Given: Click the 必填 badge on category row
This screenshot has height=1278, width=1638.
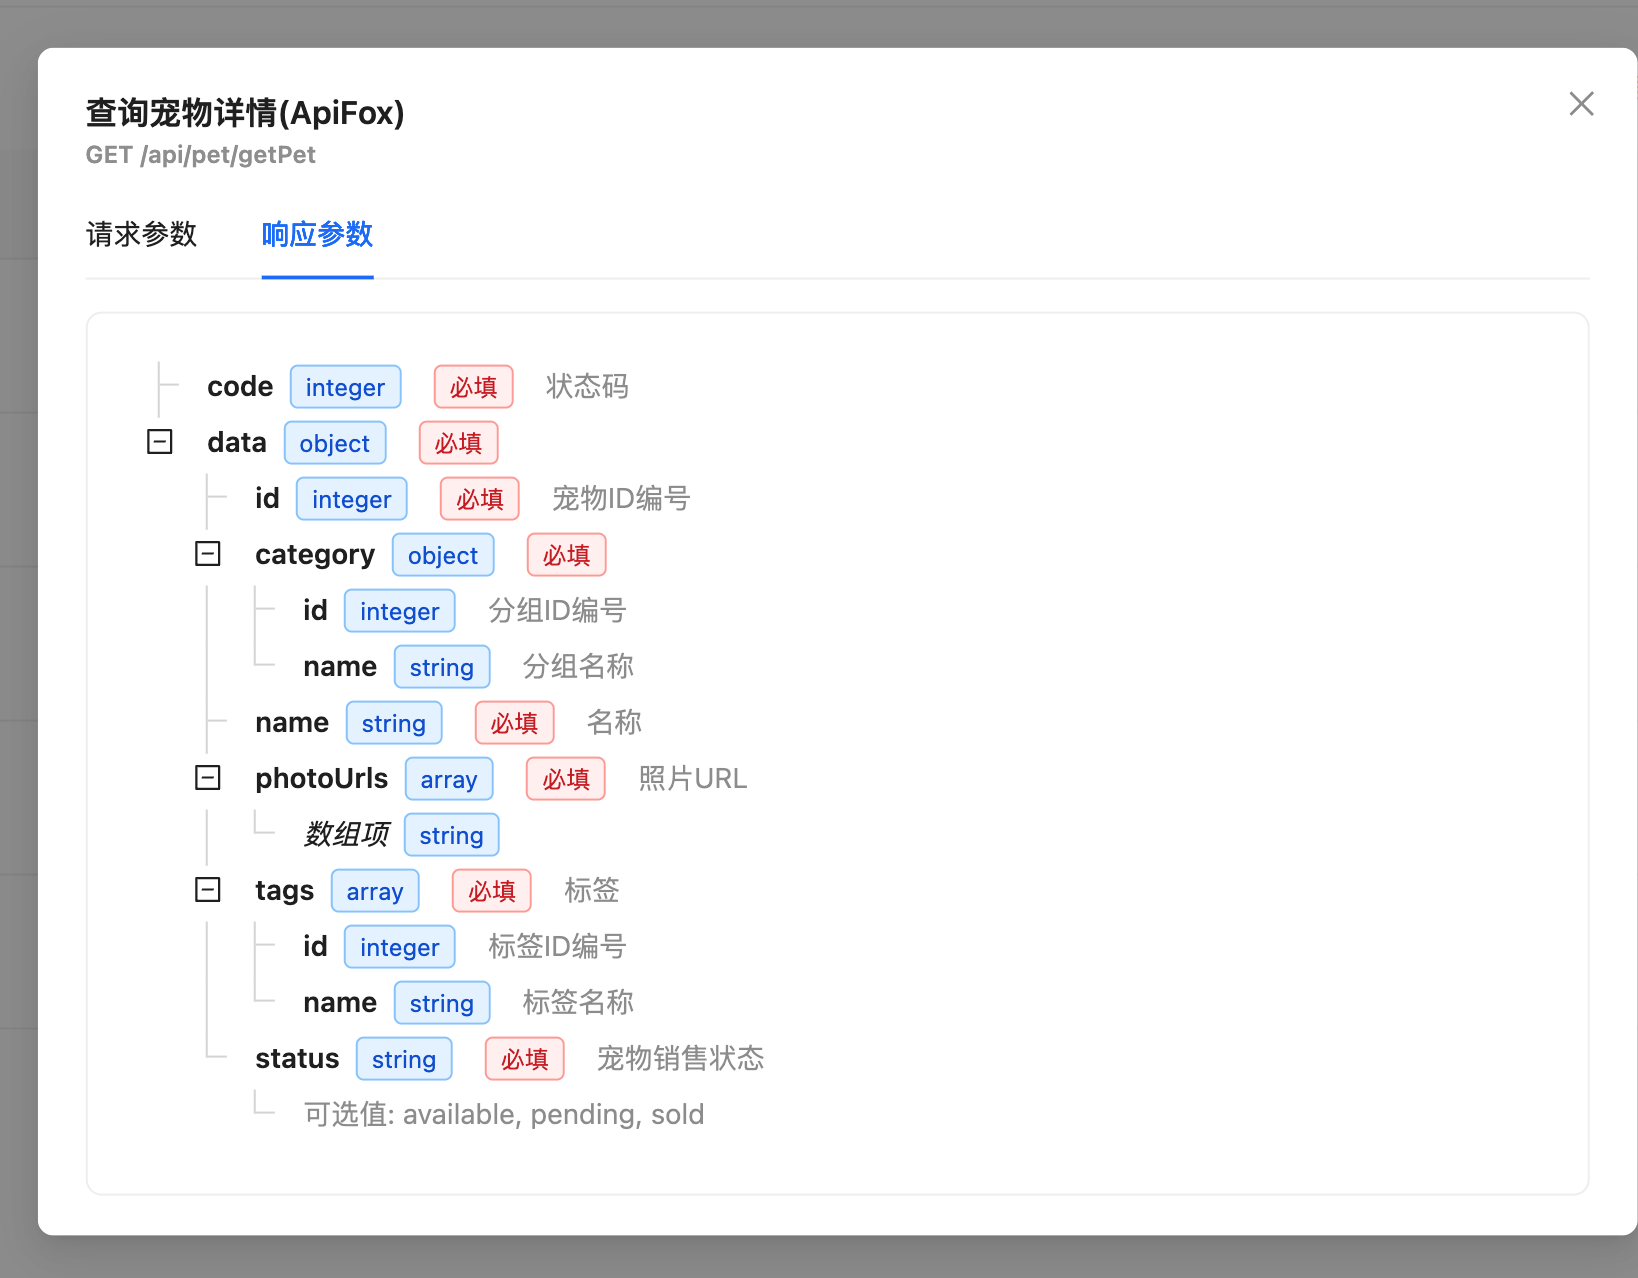Looking at the screenshot, I should click(x=566, y=555).
